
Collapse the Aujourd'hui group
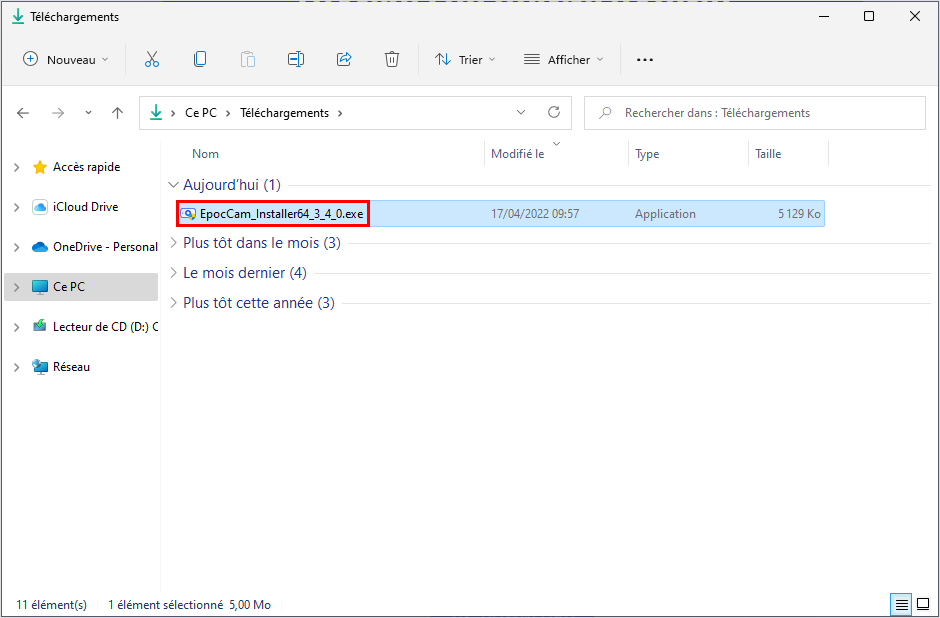pos(173,185)
